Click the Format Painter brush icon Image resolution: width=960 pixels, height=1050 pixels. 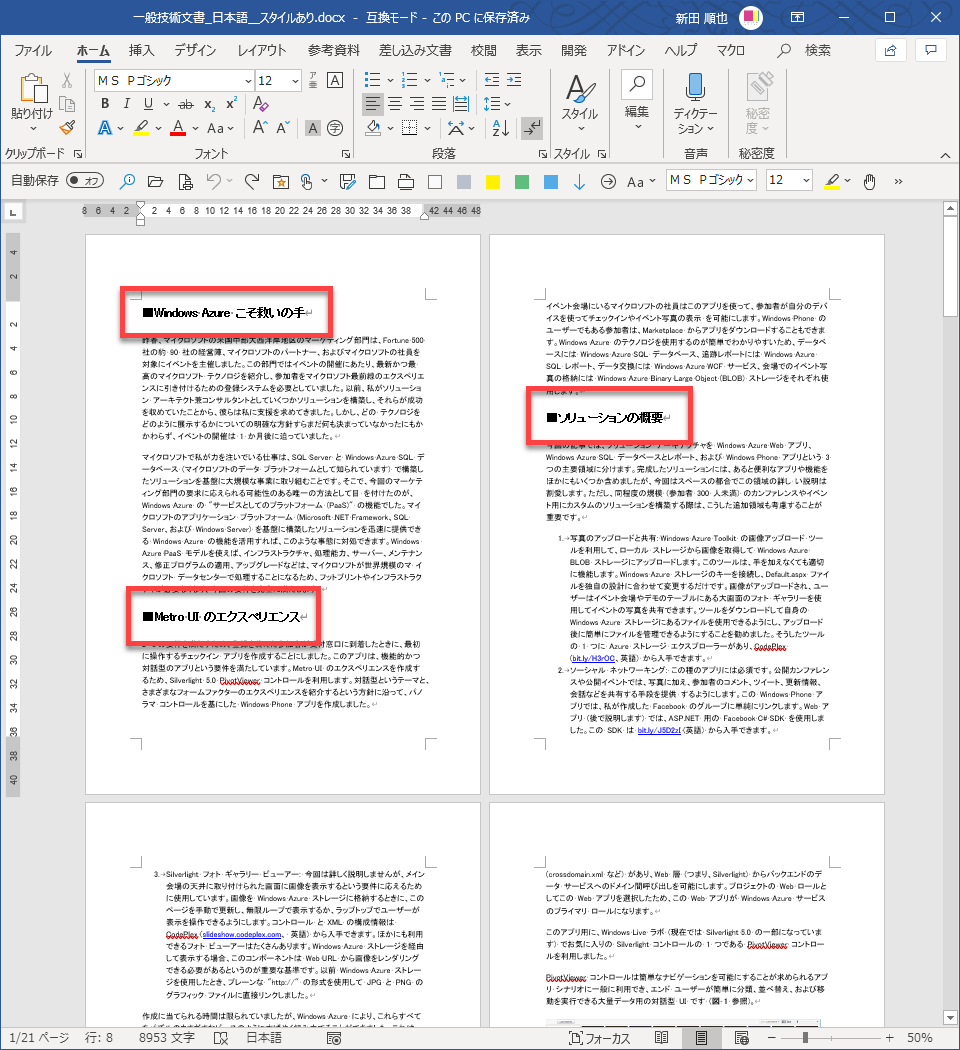(x=67, y=127)
